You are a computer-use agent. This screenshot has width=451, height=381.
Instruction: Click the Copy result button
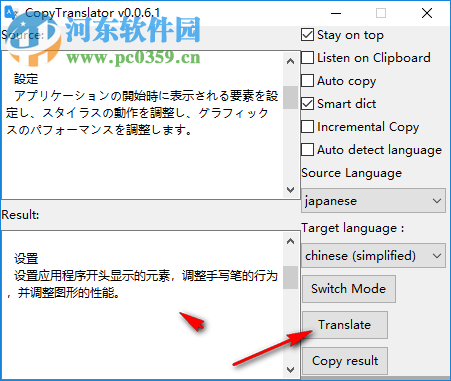345,361
